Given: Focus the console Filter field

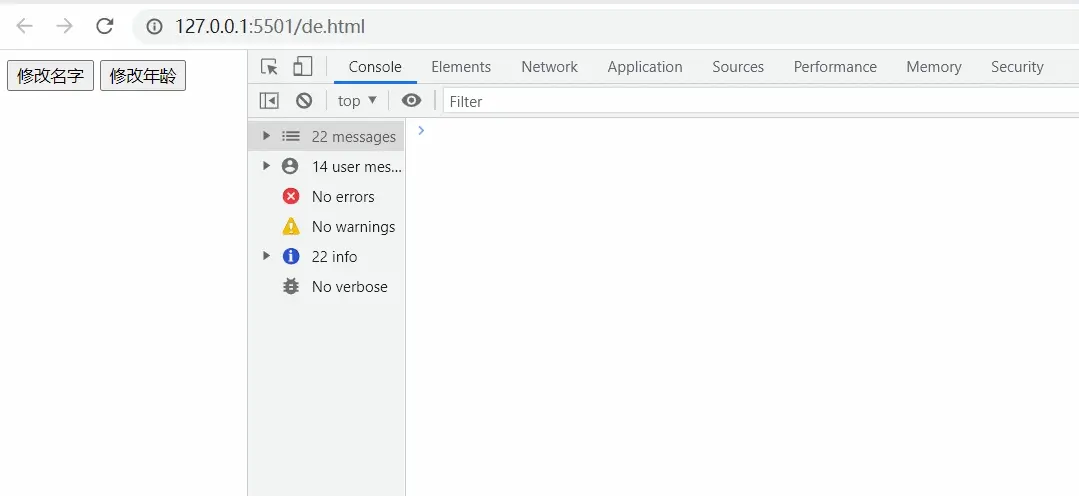Looking at the screenshot, I should pyautogui.click(x=760, y=102).
